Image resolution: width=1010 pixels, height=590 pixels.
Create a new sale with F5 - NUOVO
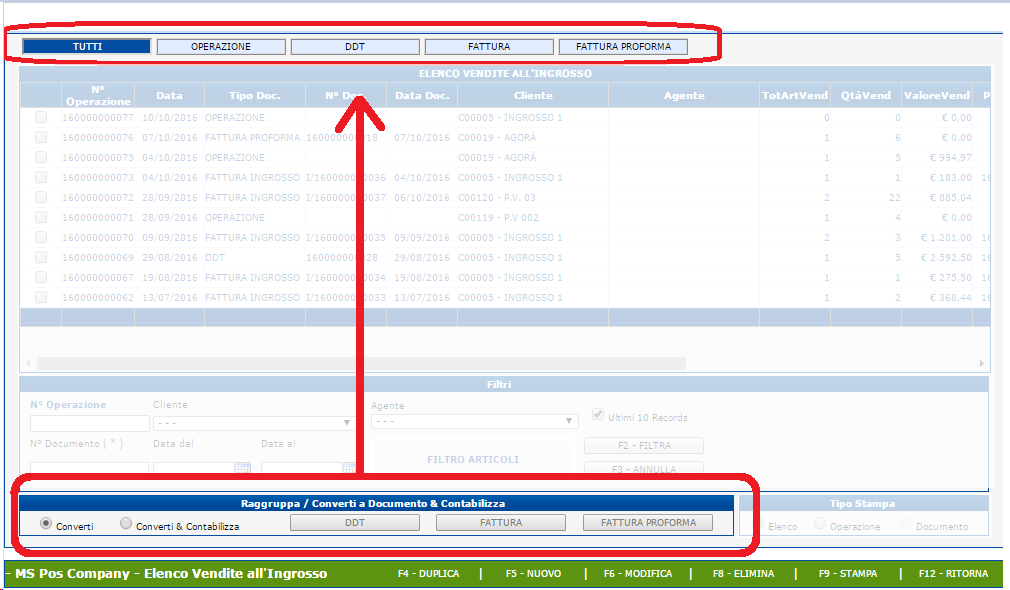pos(533,573)
